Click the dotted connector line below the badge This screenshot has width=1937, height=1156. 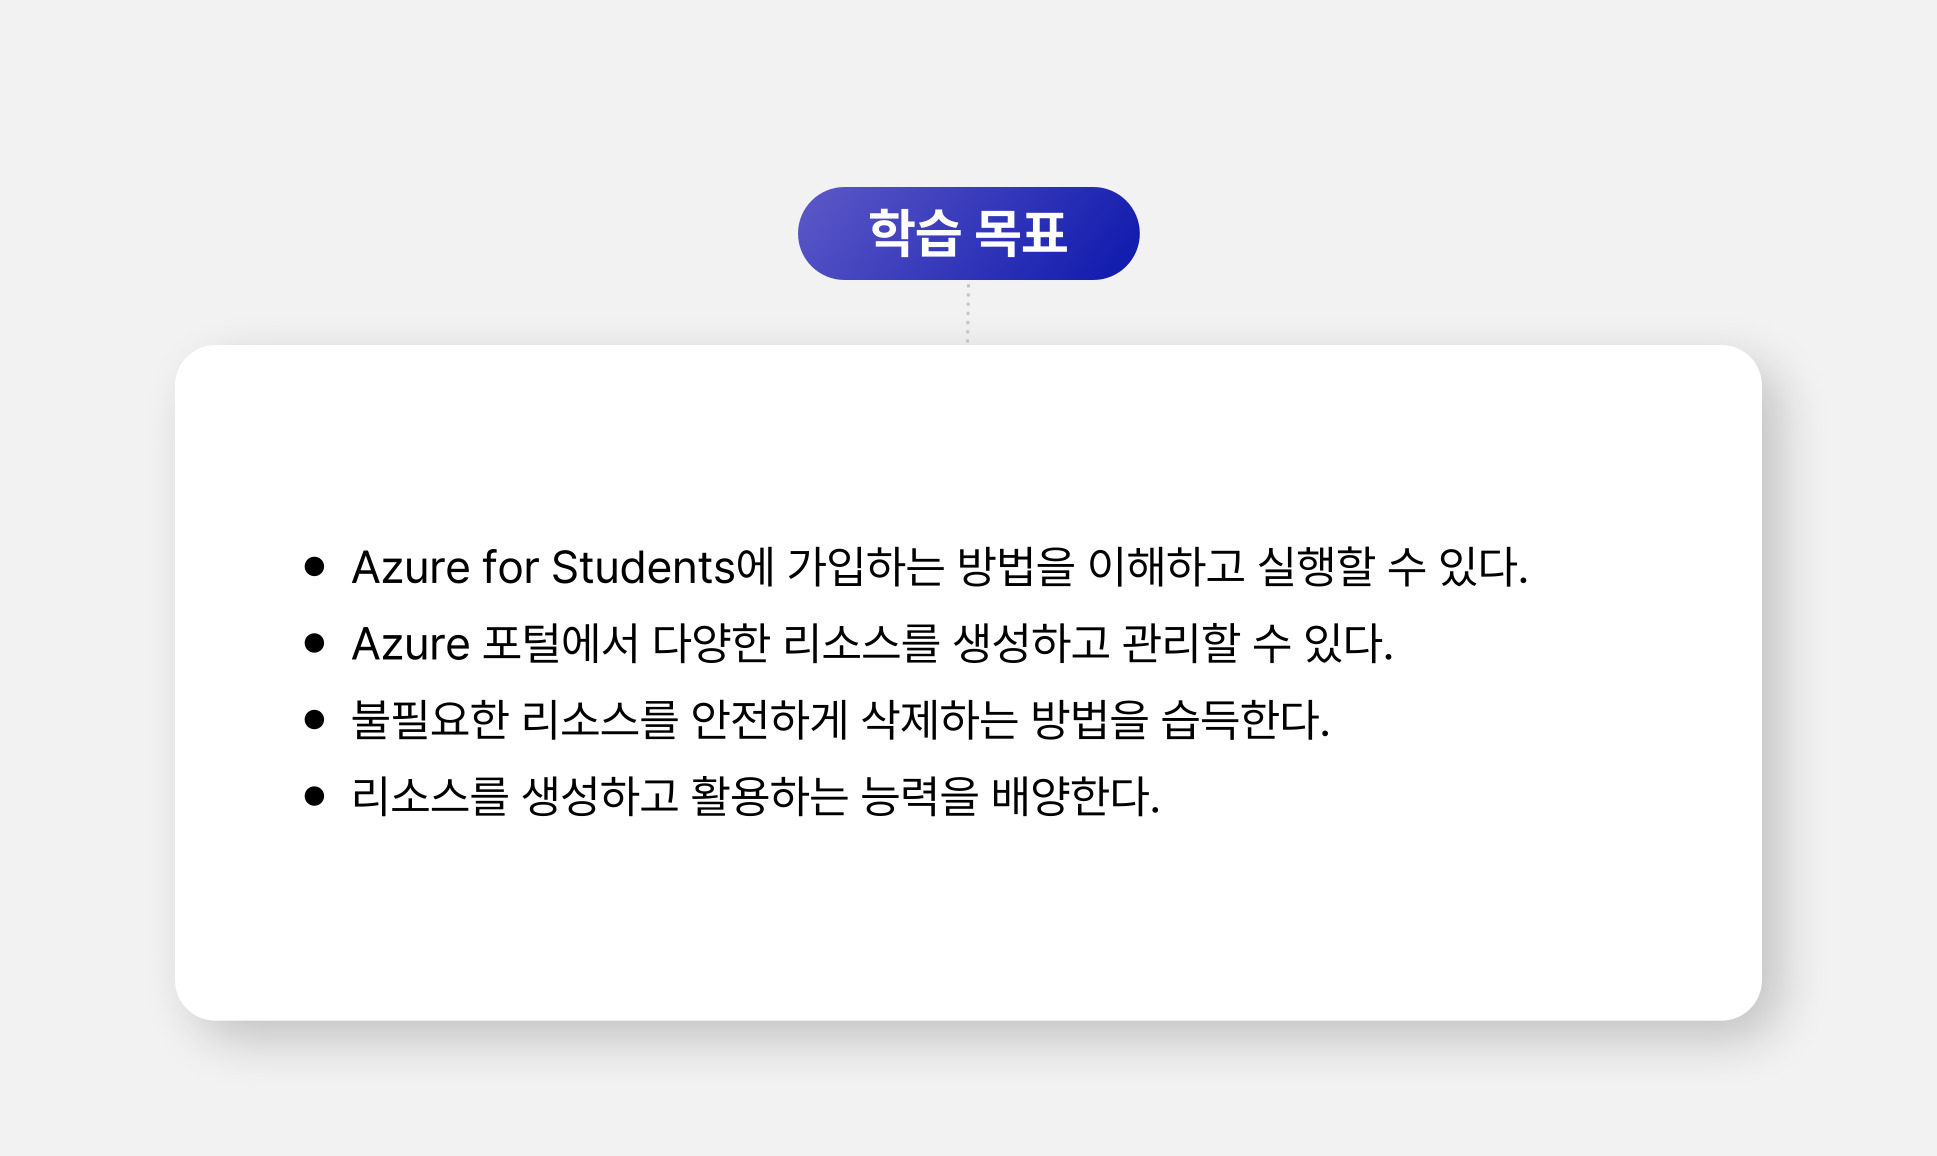coord(967,313)
